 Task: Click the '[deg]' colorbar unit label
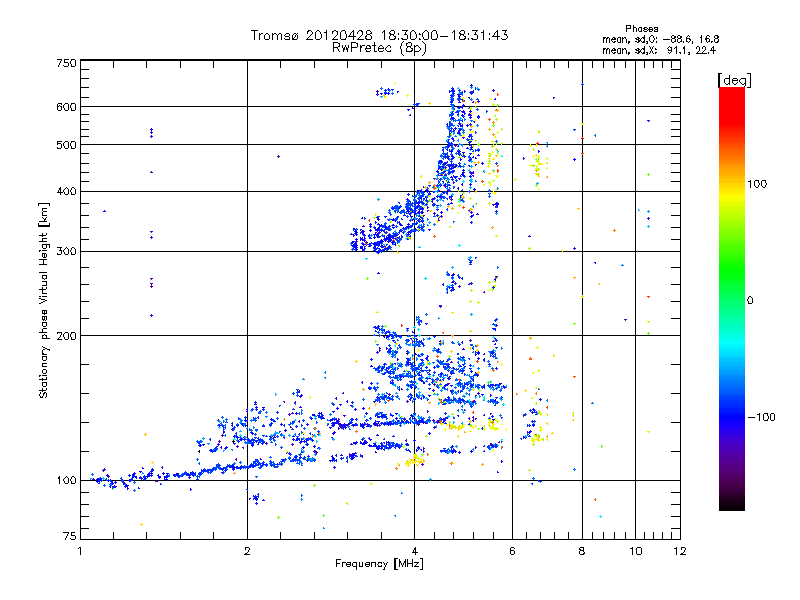[734, 80]
